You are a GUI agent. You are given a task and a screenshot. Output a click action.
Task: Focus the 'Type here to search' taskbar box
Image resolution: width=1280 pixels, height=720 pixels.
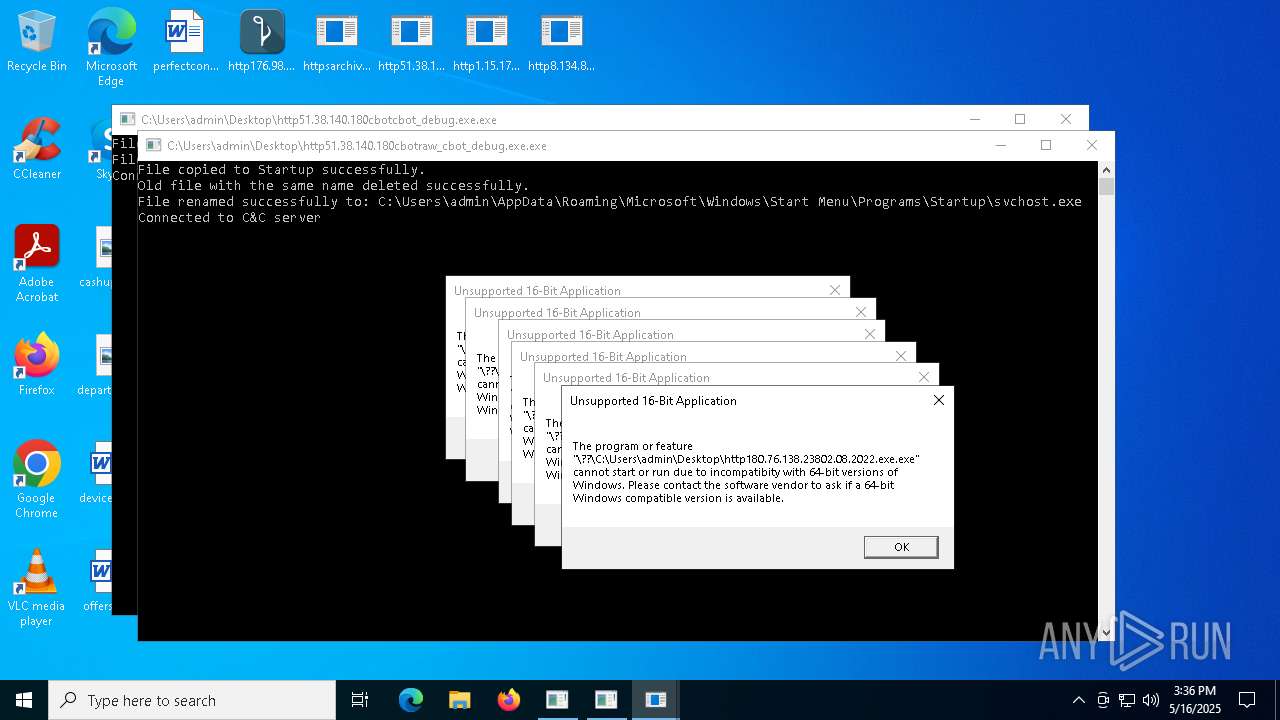192,700
